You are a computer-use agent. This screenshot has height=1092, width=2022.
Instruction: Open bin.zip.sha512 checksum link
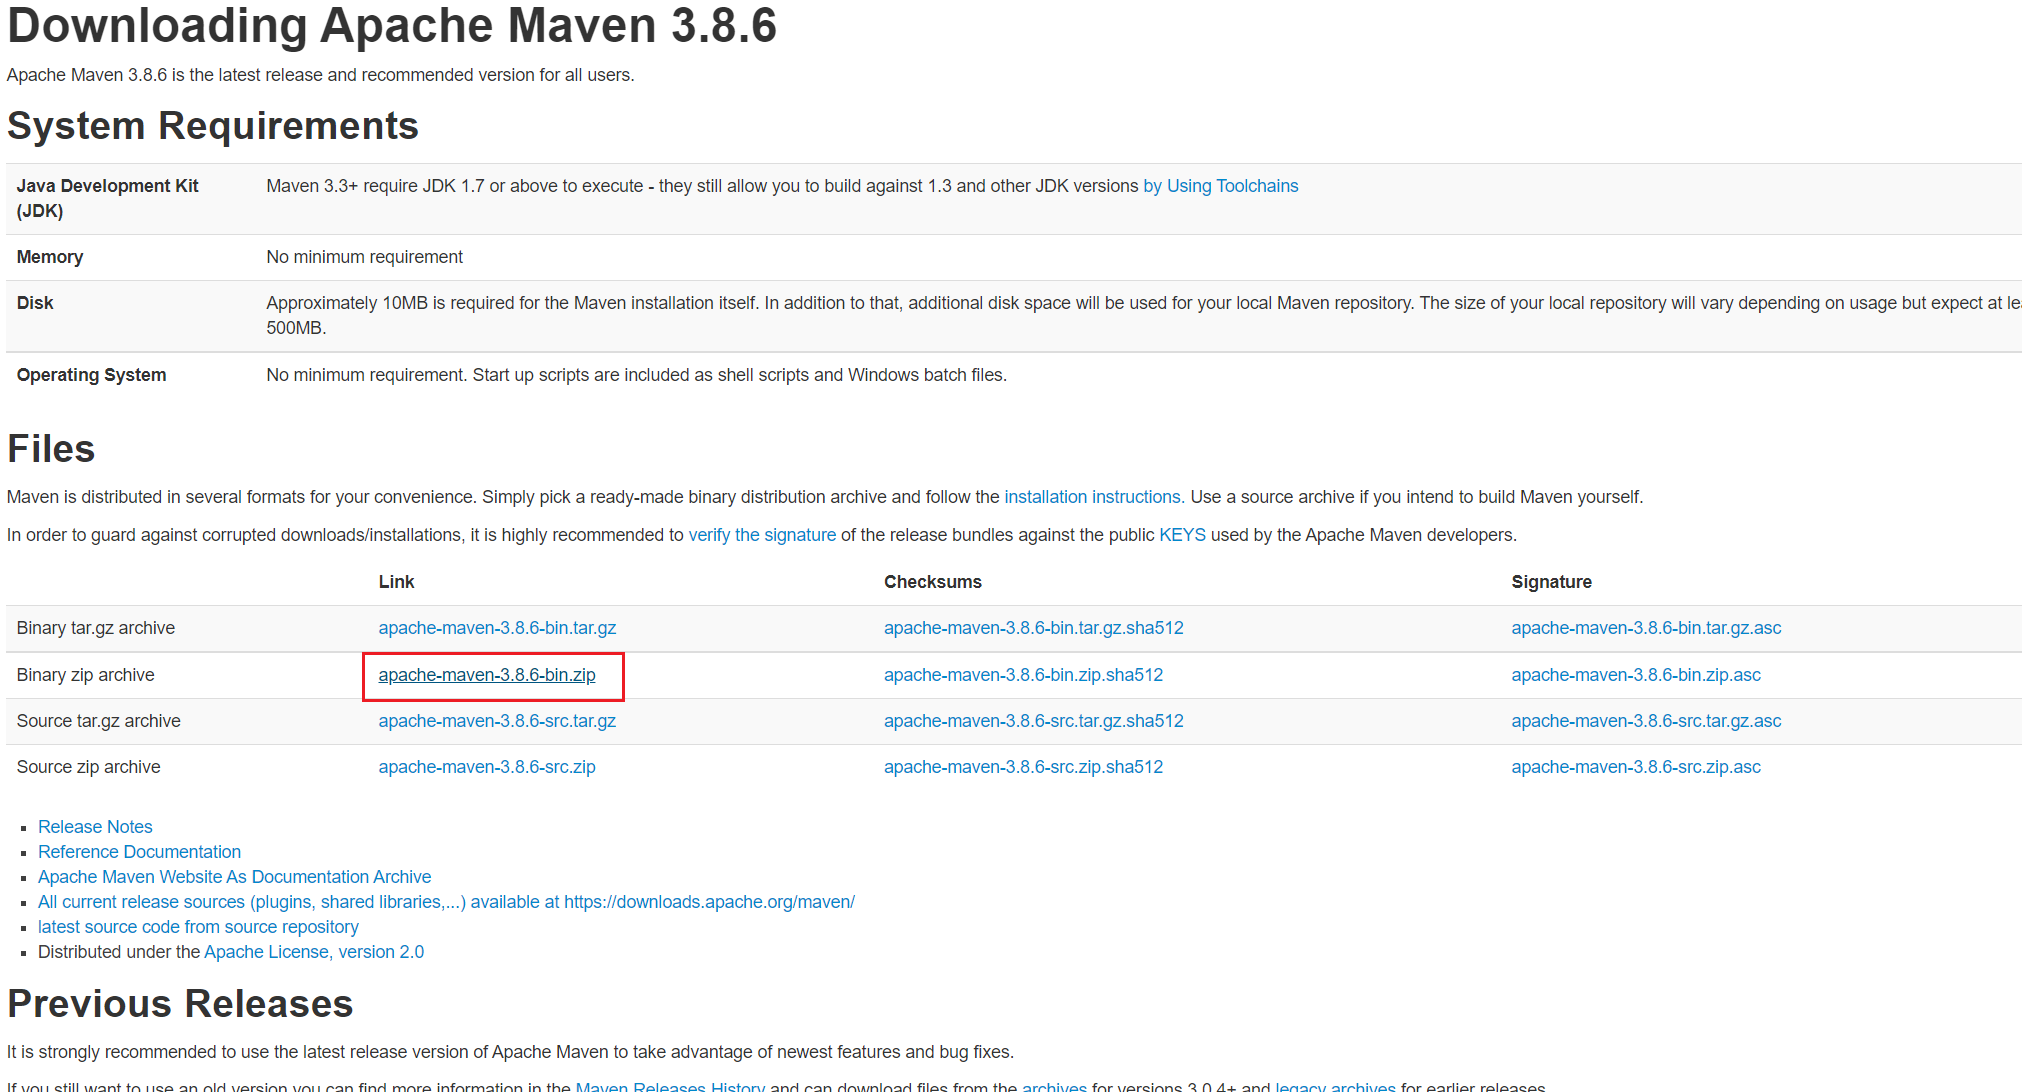(1023, 675)
